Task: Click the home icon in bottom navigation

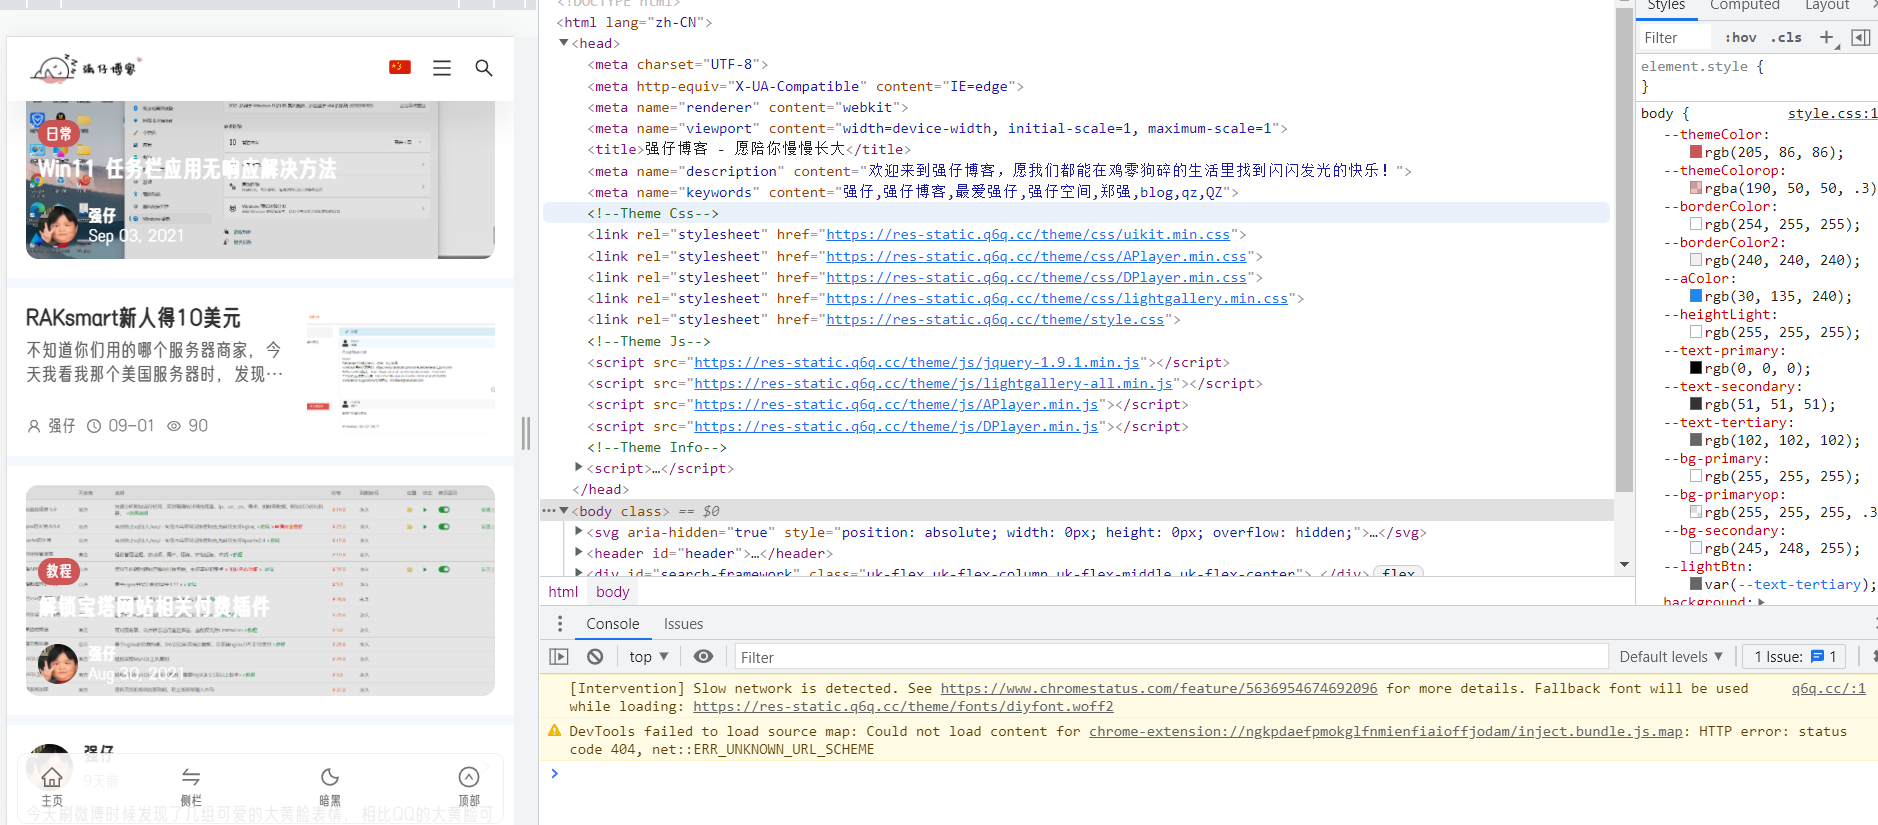Action: click(52, 778)
